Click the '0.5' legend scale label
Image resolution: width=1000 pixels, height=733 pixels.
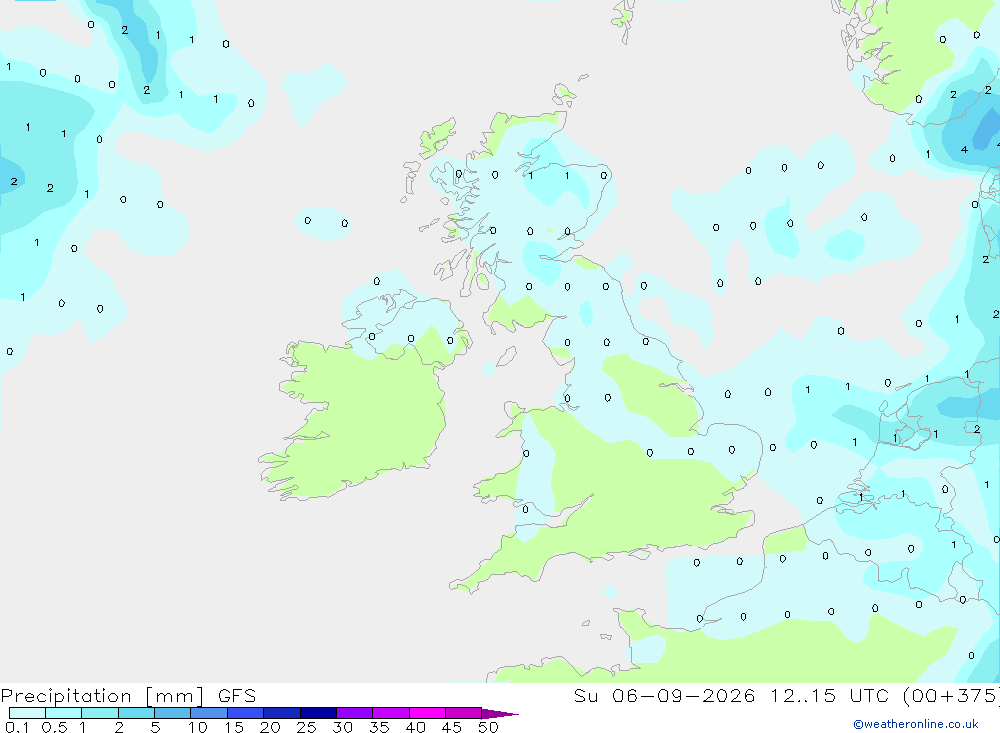coord(54,727)
